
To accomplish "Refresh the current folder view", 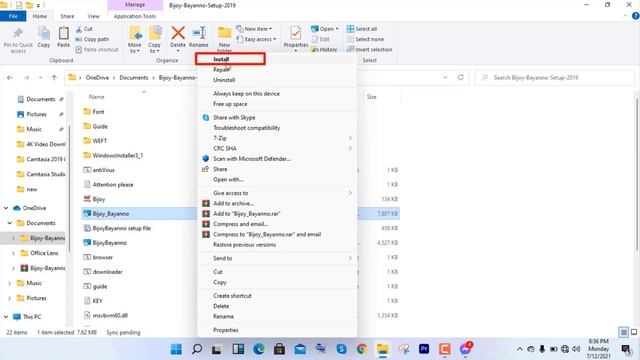I will pyautogui.click(x=461, y=77).
